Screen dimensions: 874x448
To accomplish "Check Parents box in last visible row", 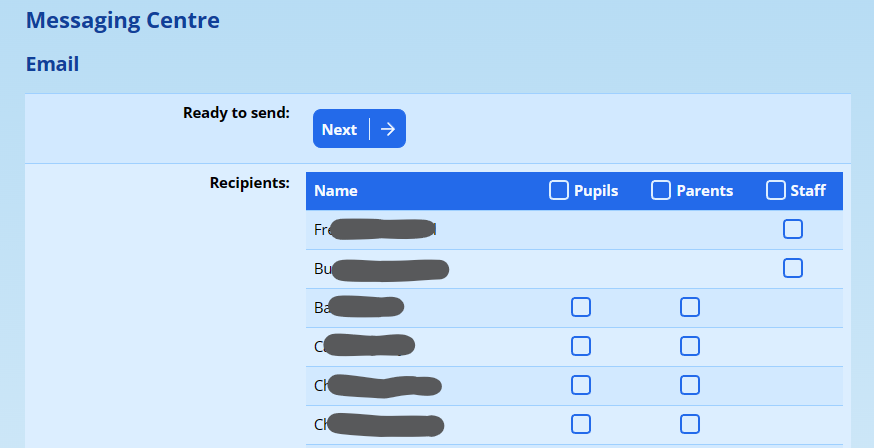I will point(690,424).
